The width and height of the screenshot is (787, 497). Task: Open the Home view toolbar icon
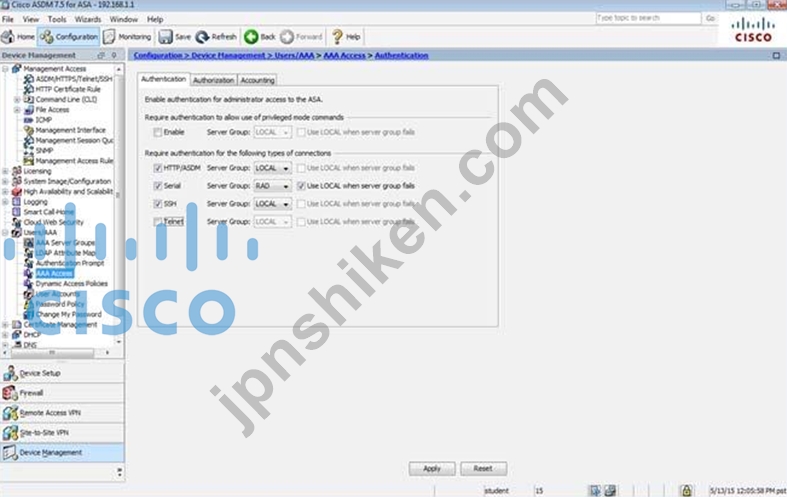click(18, 37)
